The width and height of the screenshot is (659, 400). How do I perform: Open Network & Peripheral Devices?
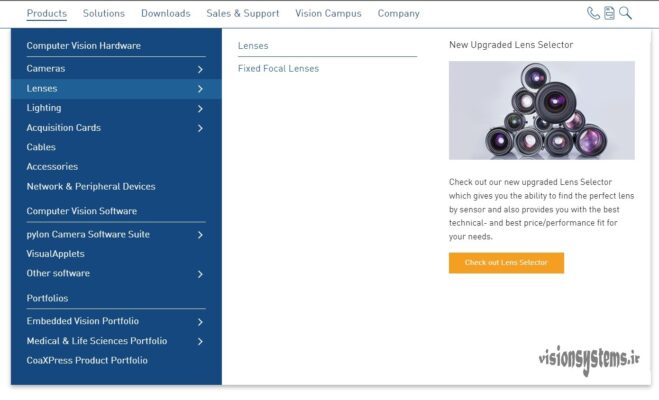coord(91,186)
